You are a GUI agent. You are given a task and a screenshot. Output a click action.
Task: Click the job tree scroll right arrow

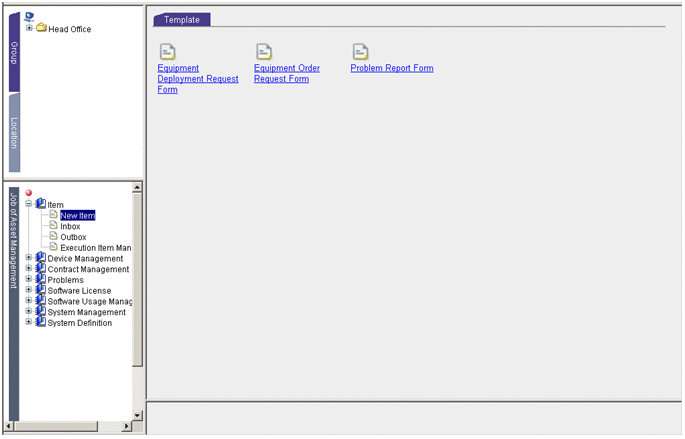[127, 426]
